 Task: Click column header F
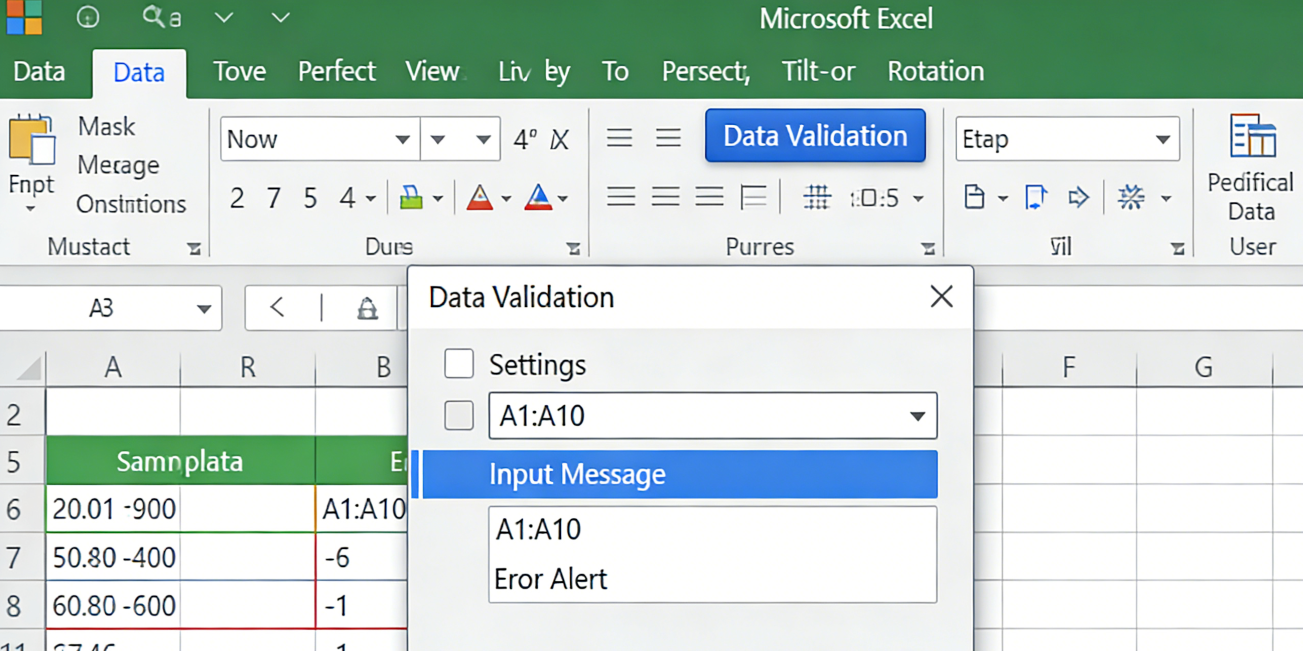(1069, 368)
